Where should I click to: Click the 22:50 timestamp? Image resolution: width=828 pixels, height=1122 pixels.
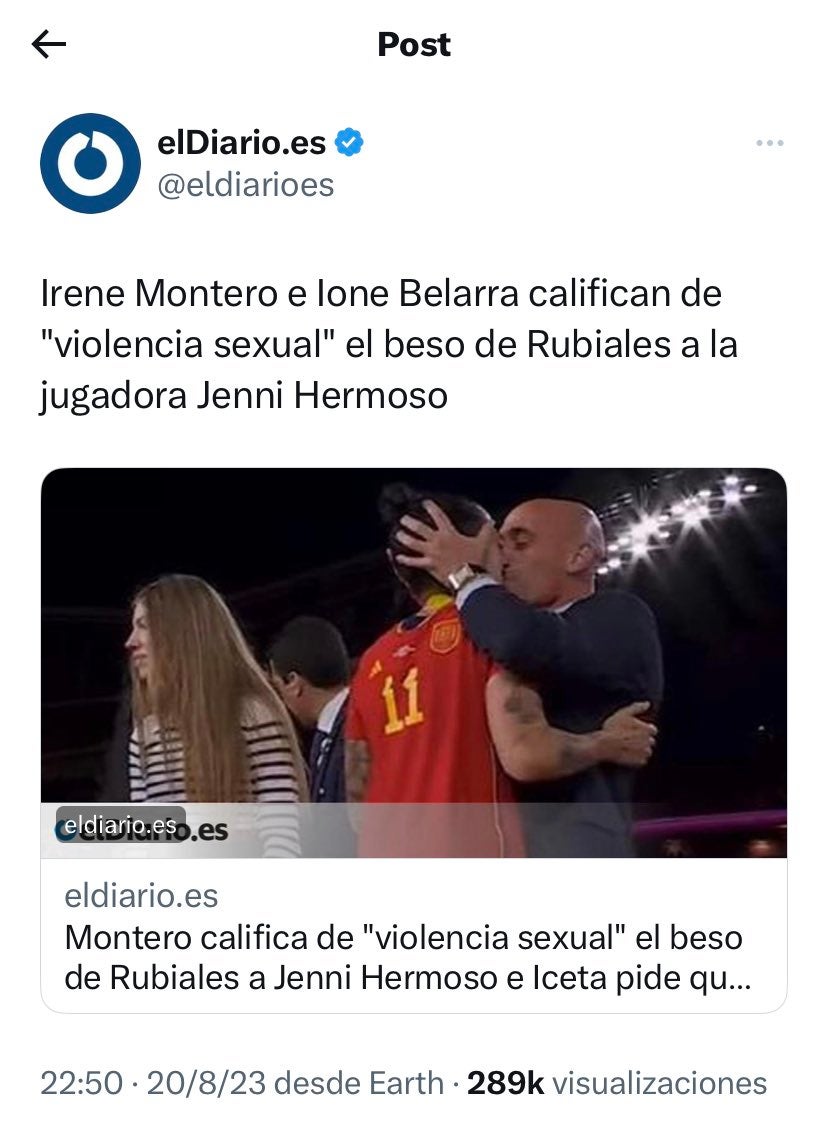[82, 1083]
